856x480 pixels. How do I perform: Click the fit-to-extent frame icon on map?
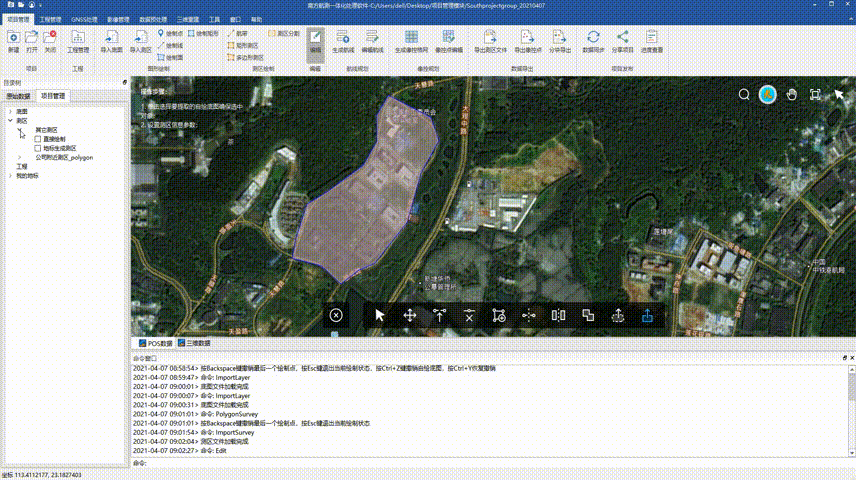tap(815, 94)
